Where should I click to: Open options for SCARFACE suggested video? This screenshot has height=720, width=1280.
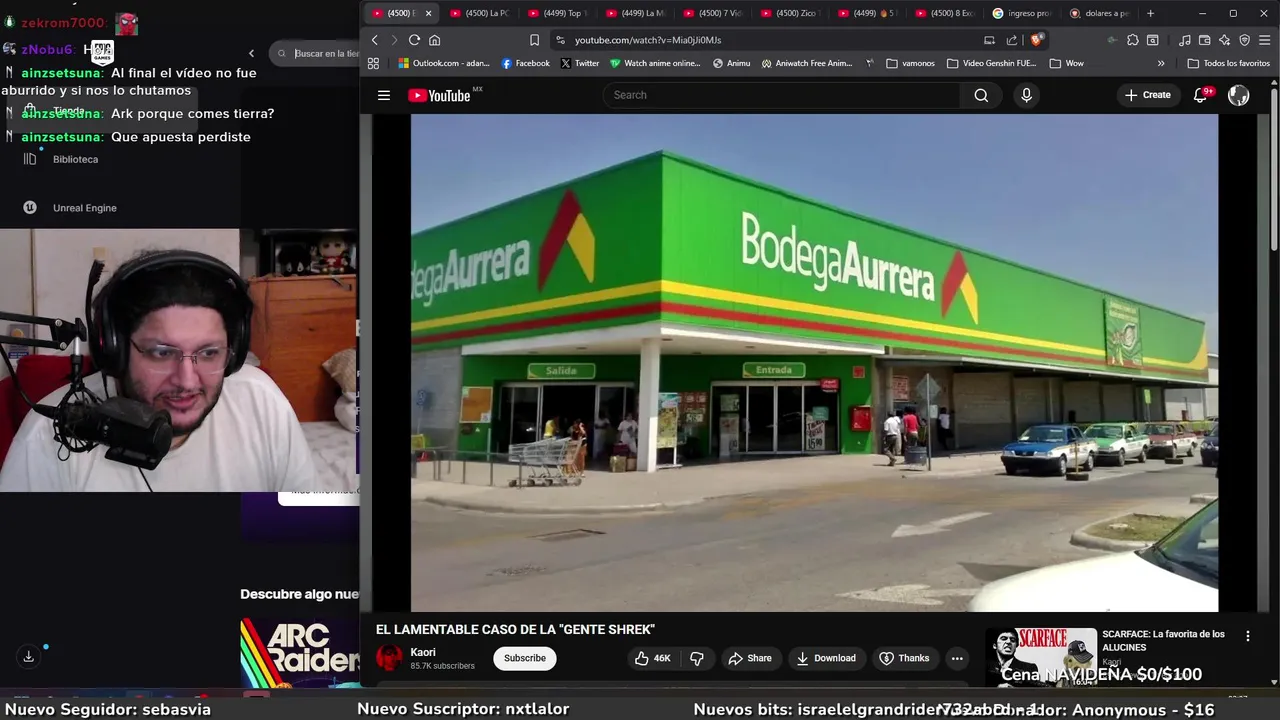click(1247, 636)
